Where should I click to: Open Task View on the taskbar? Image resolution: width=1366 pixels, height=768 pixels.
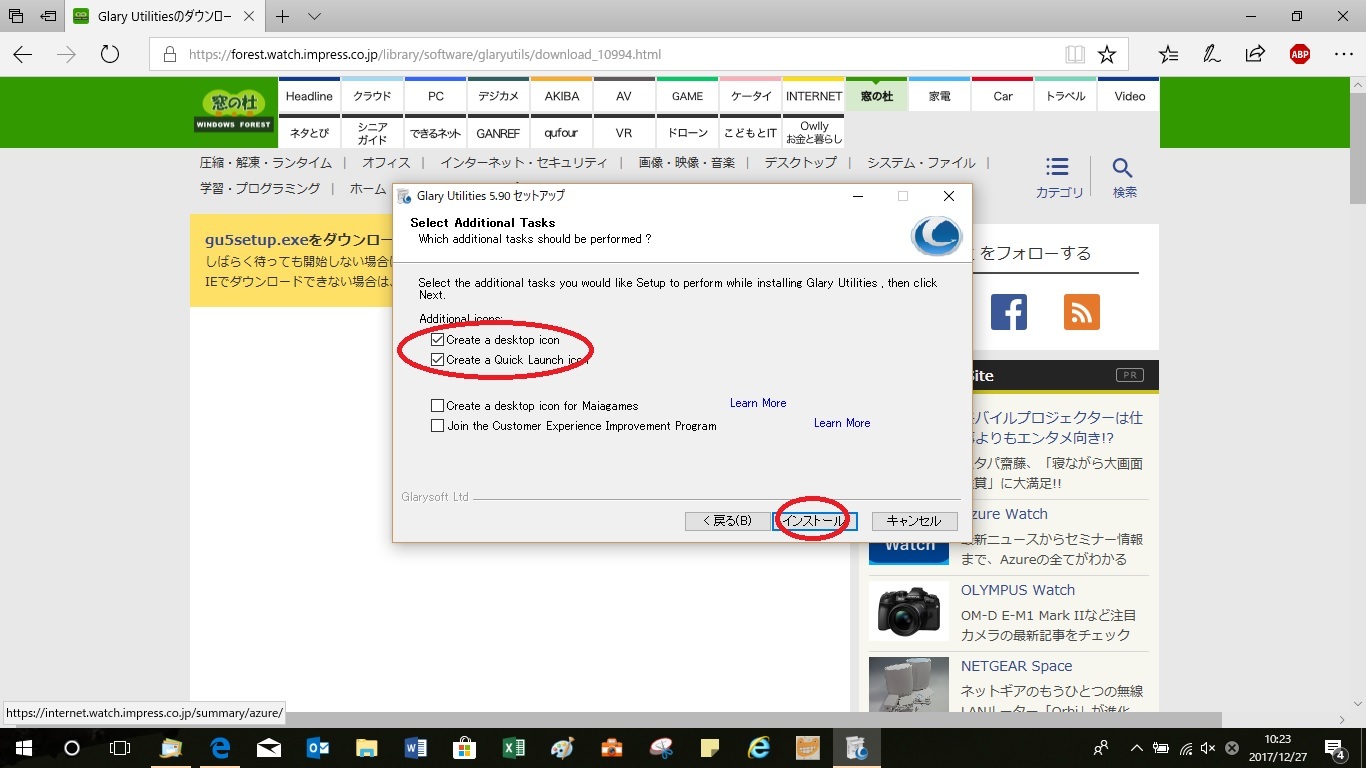(120, 747)
